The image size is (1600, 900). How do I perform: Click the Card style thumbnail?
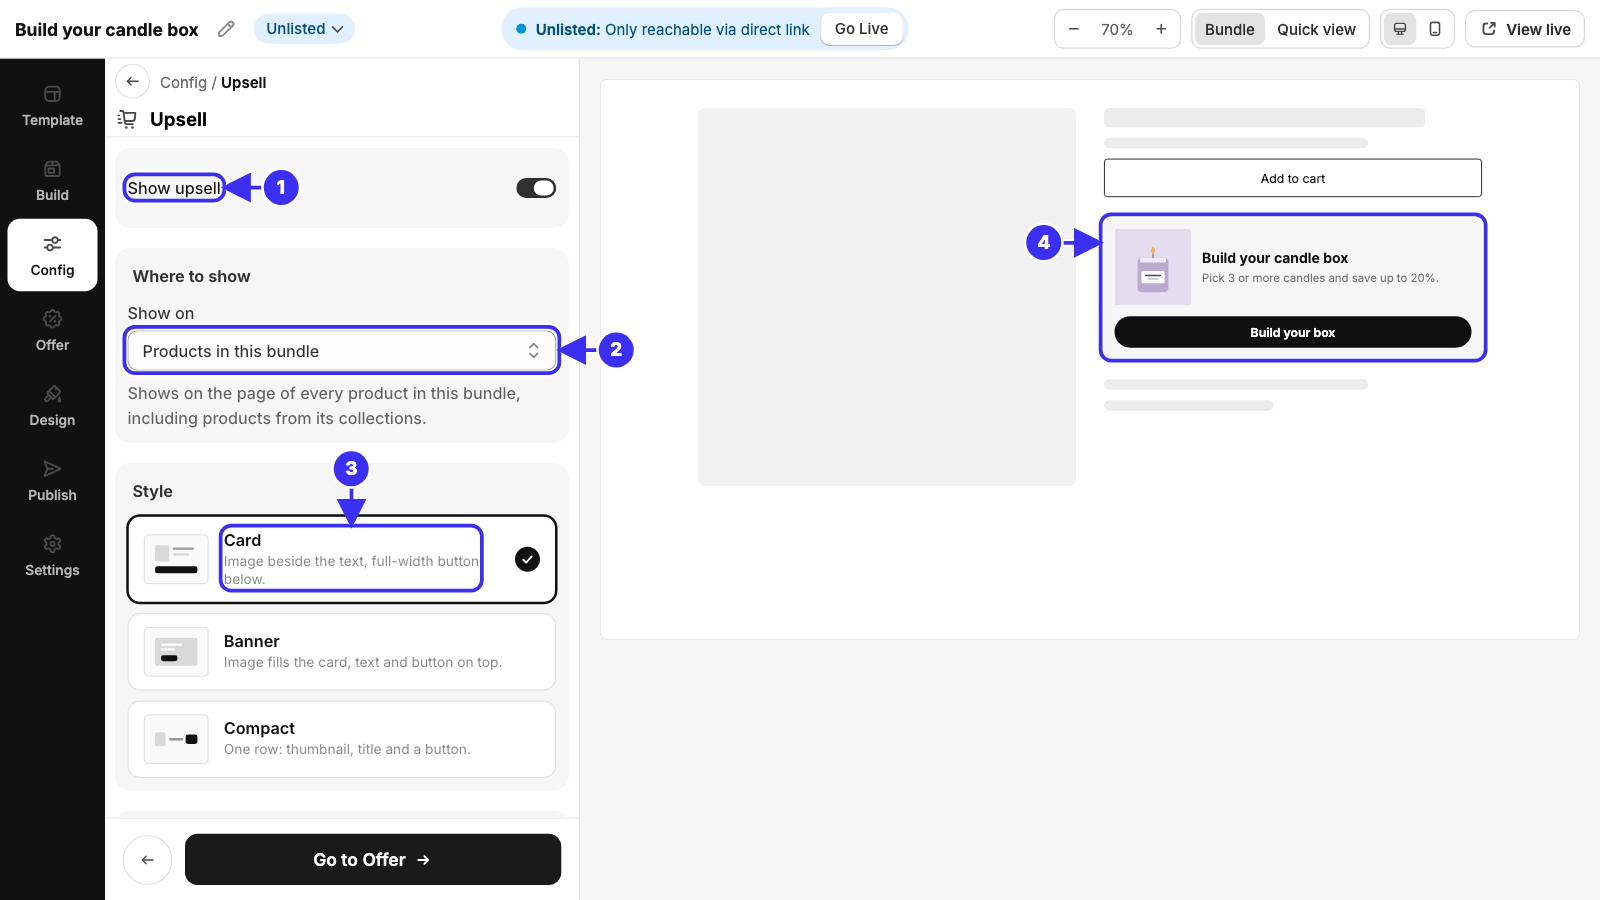click(x=176, y=559)
